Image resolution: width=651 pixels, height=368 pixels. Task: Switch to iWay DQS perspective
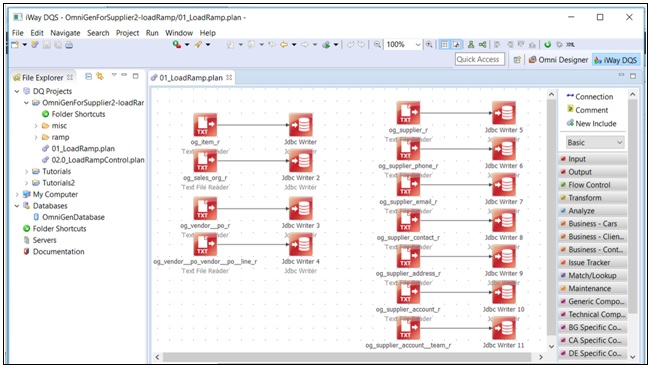click(616, 60)
